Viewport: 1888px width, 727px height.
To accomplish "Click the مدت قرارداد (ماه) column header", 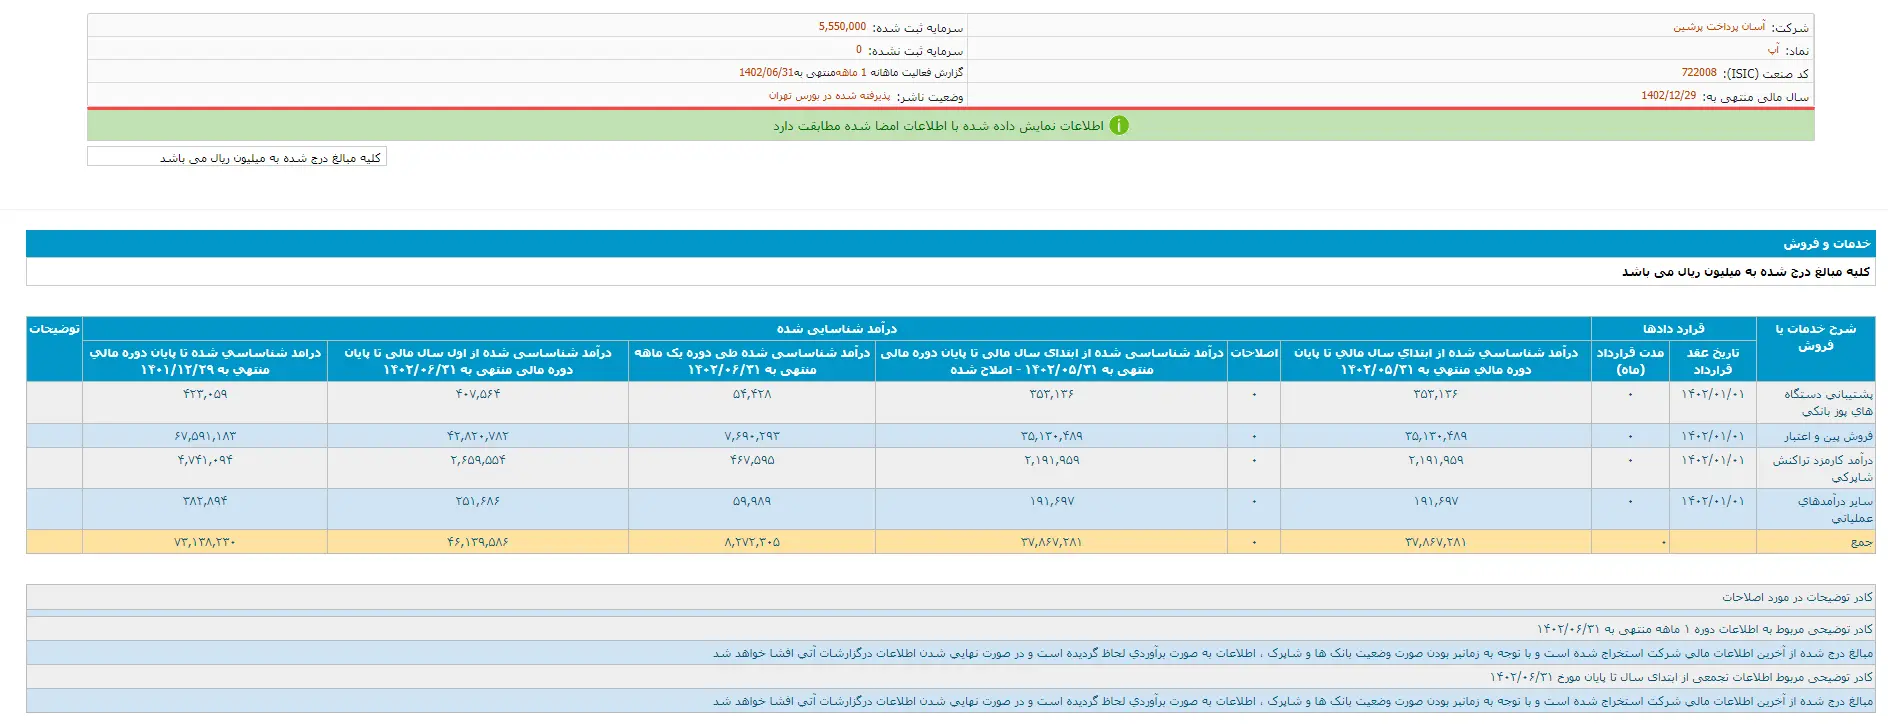I will coord(1630,361).
